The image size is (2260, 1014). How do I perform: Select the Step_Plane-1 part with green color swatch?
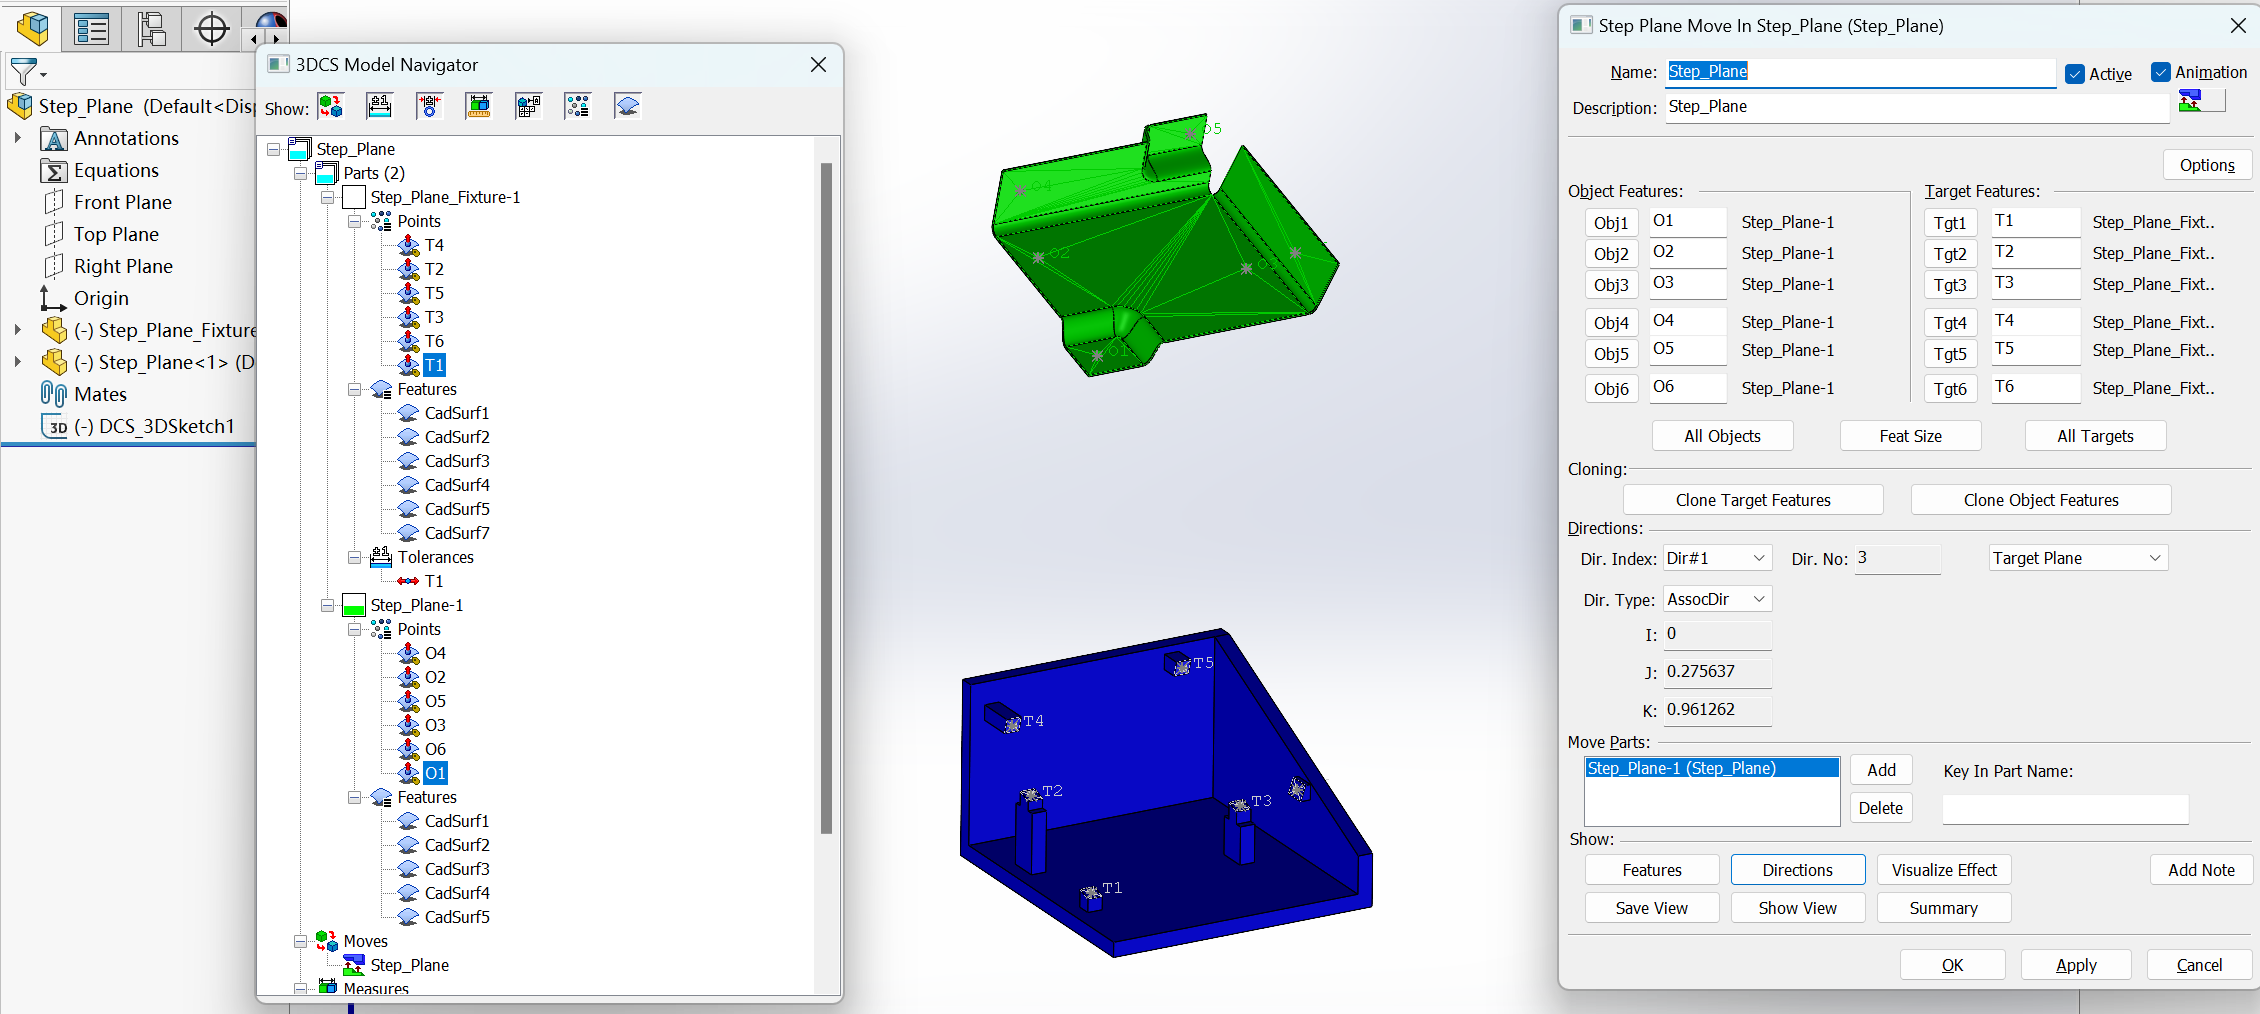point(417,604)
